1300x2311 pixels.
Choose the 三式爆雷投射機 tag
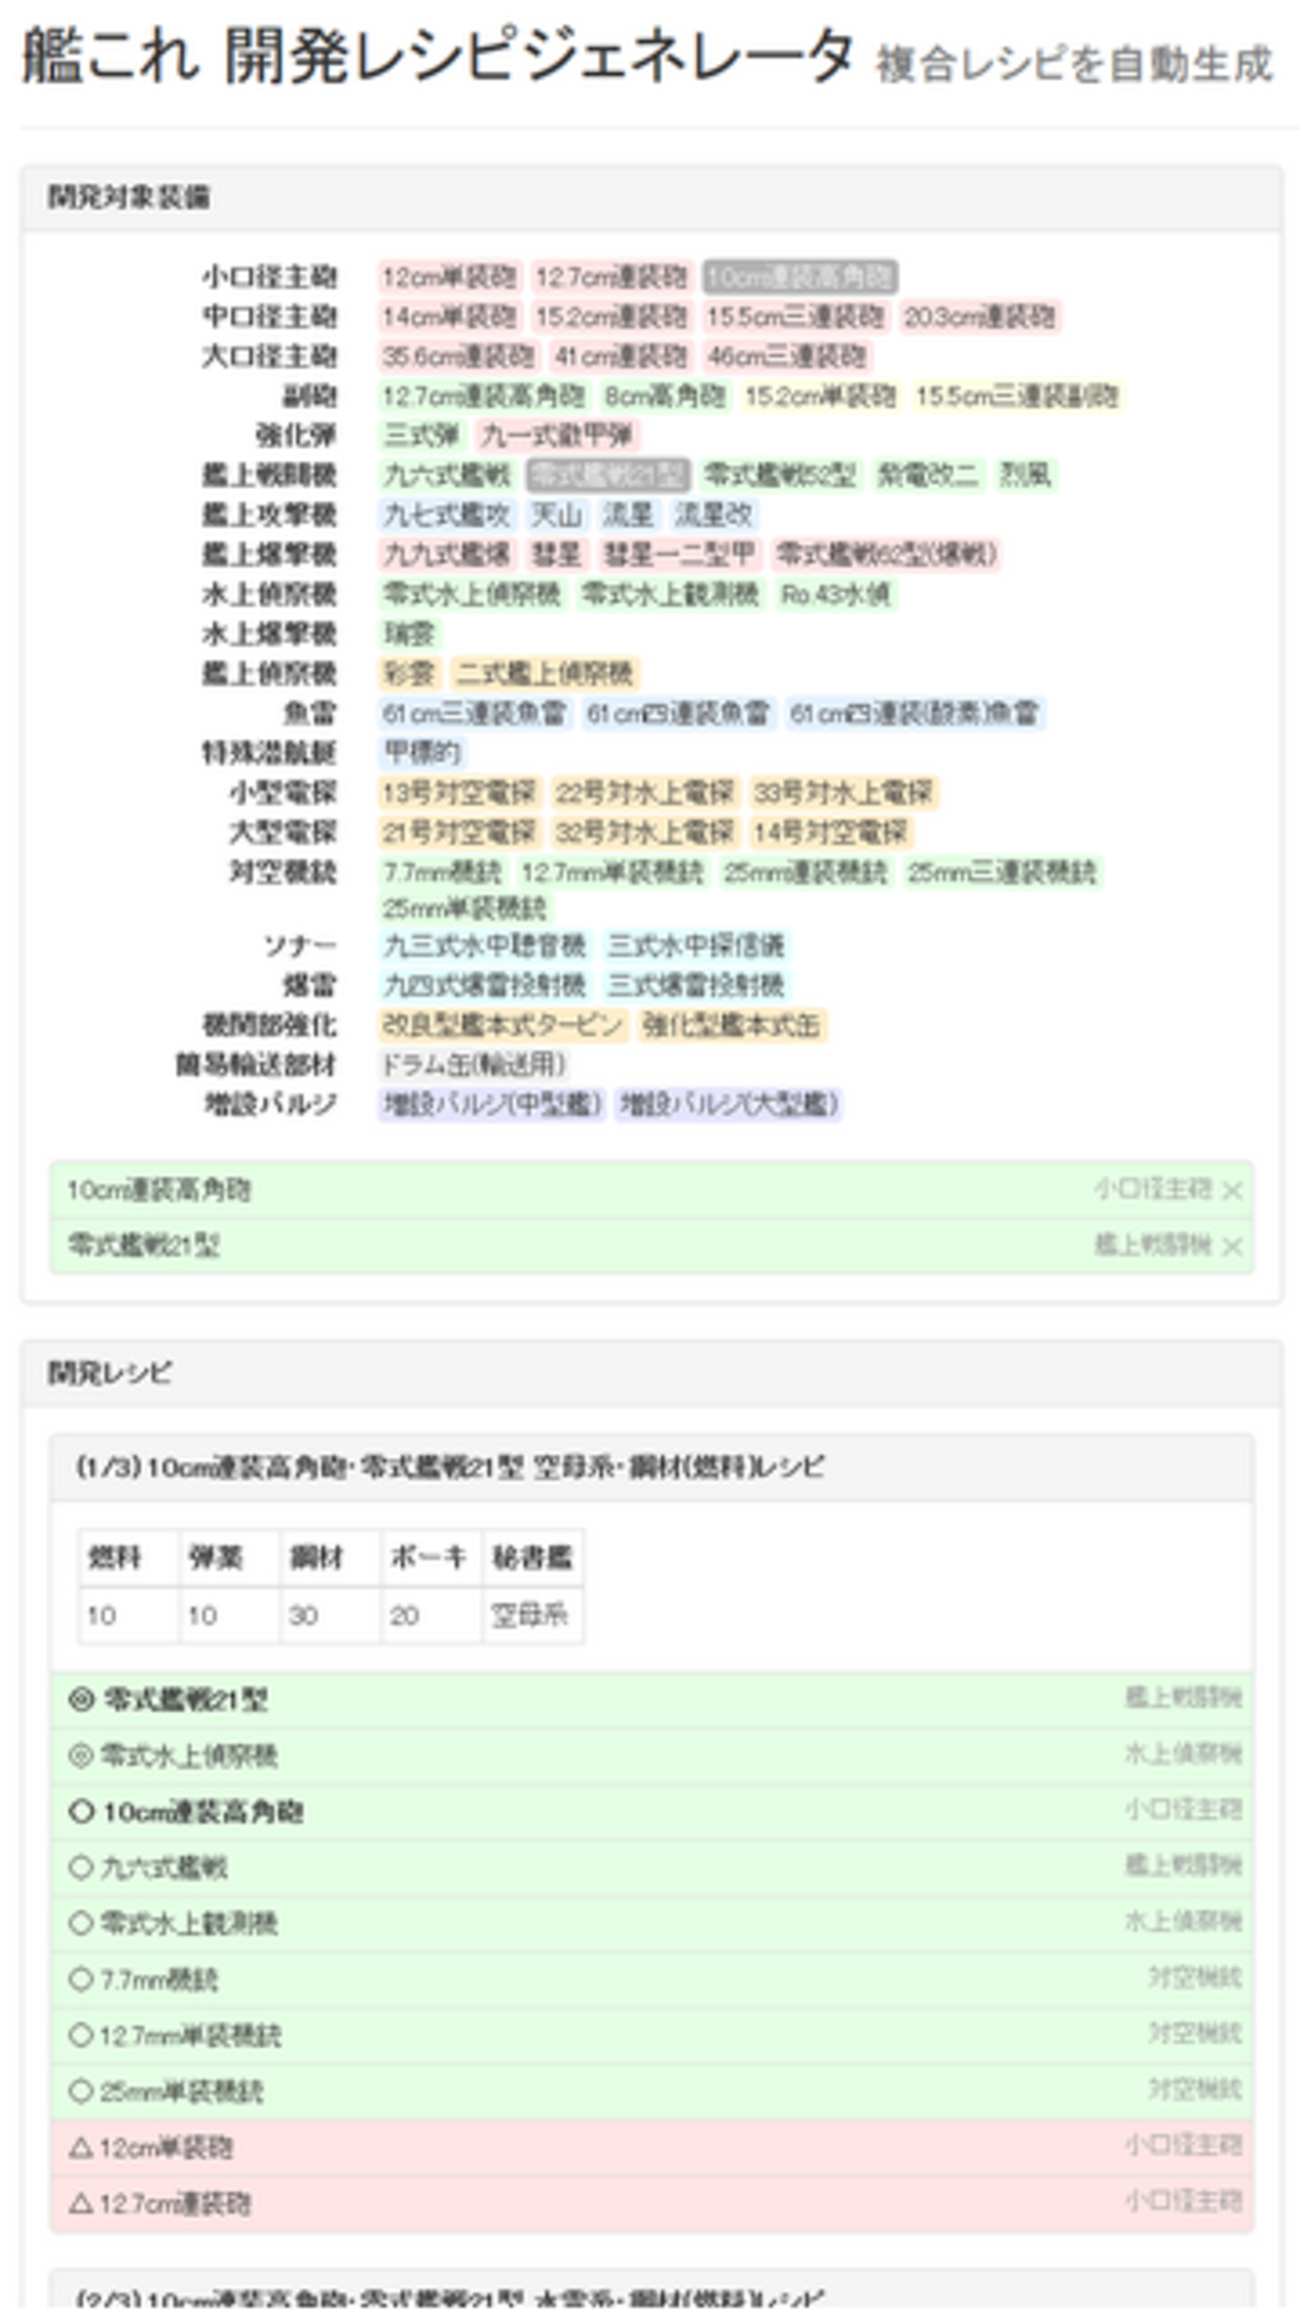[x=696, y=986]
